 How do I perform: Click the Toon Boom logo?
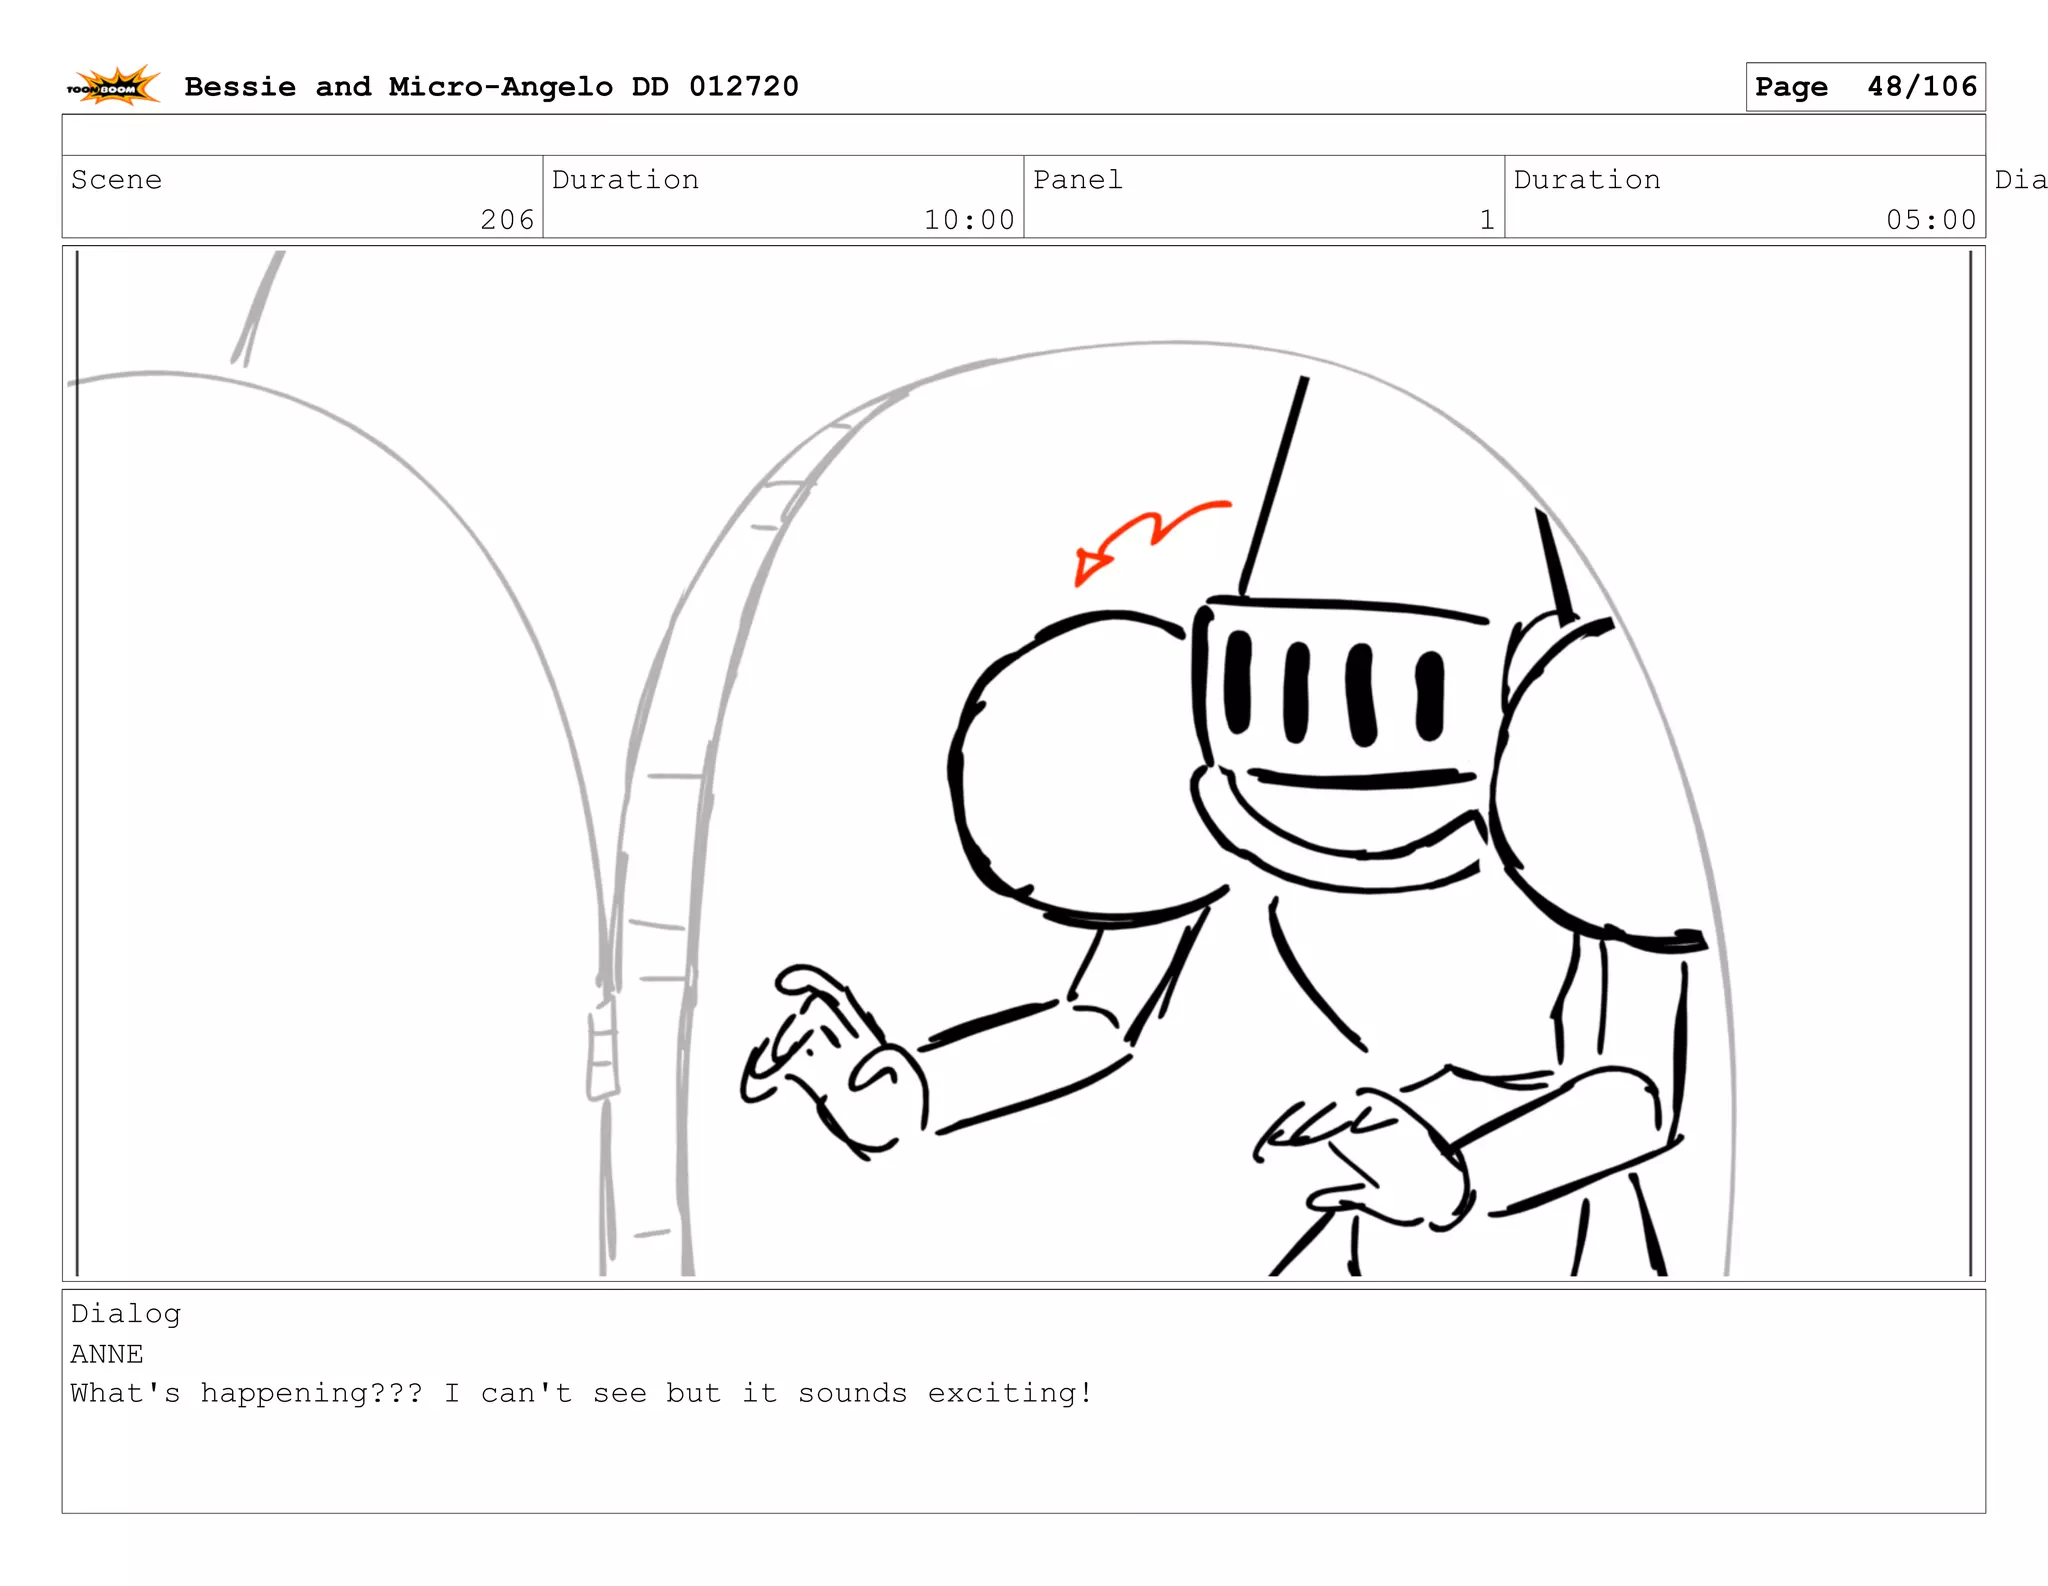pos(114,87)
